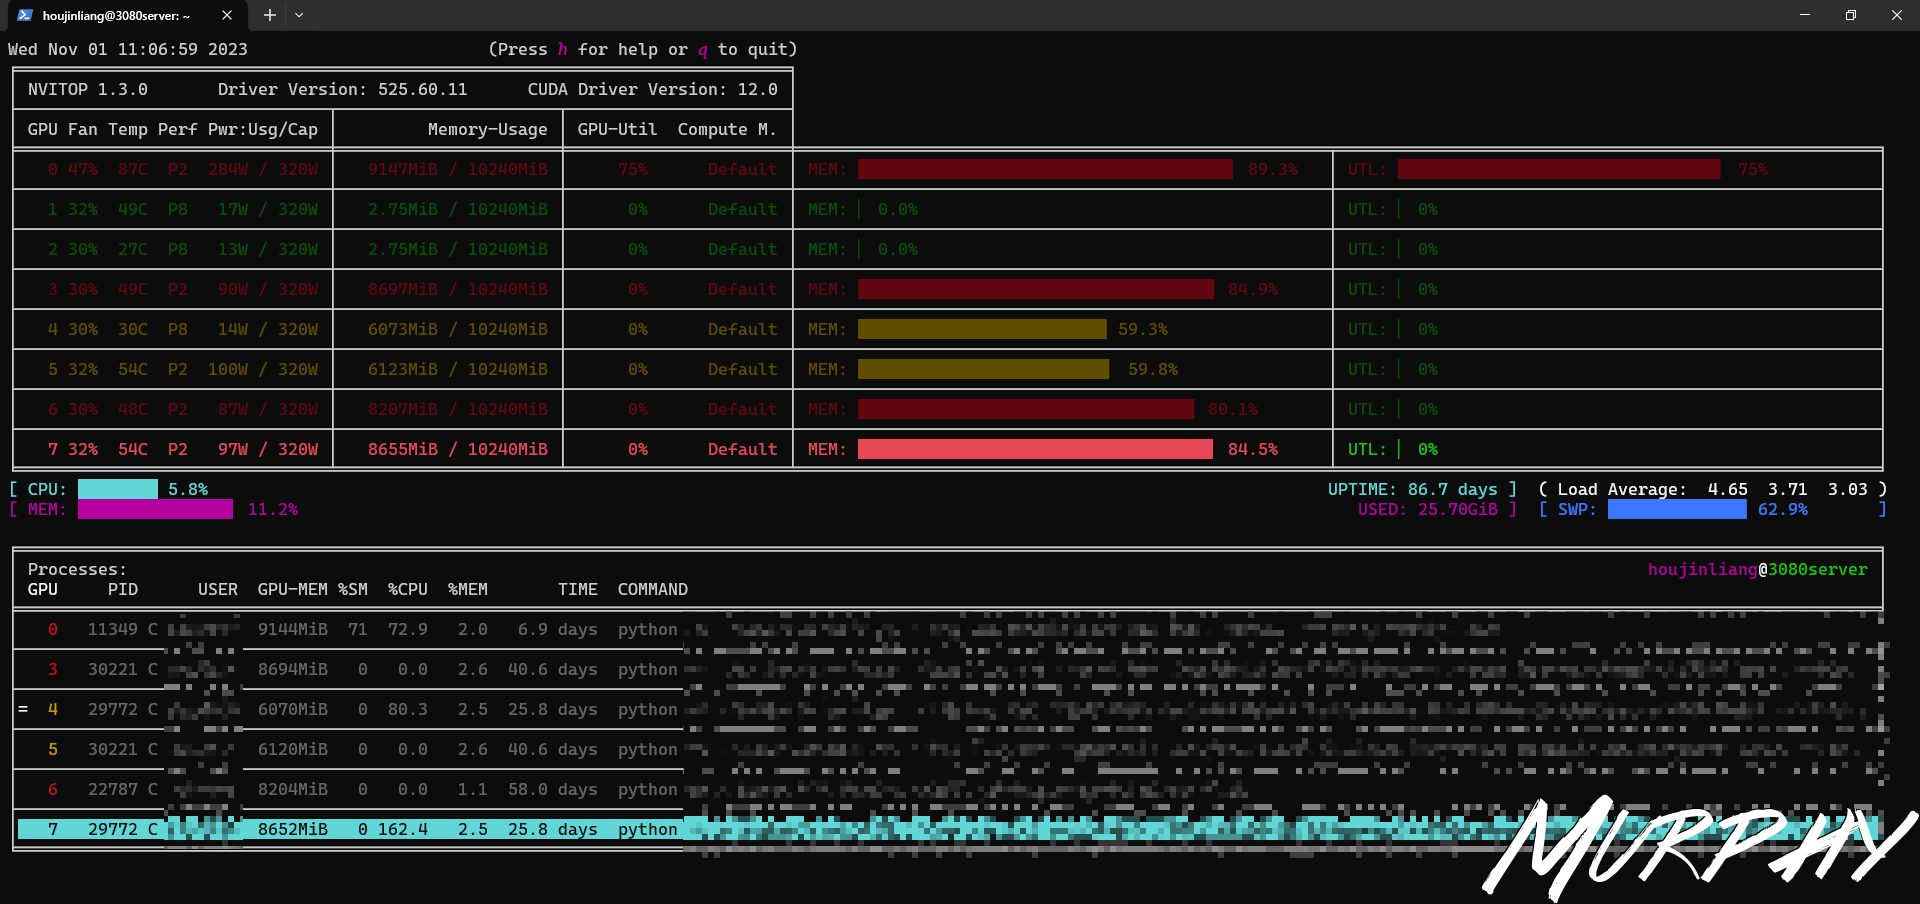Click the Processes: section label
The image size is (1920, 904).
78,569
